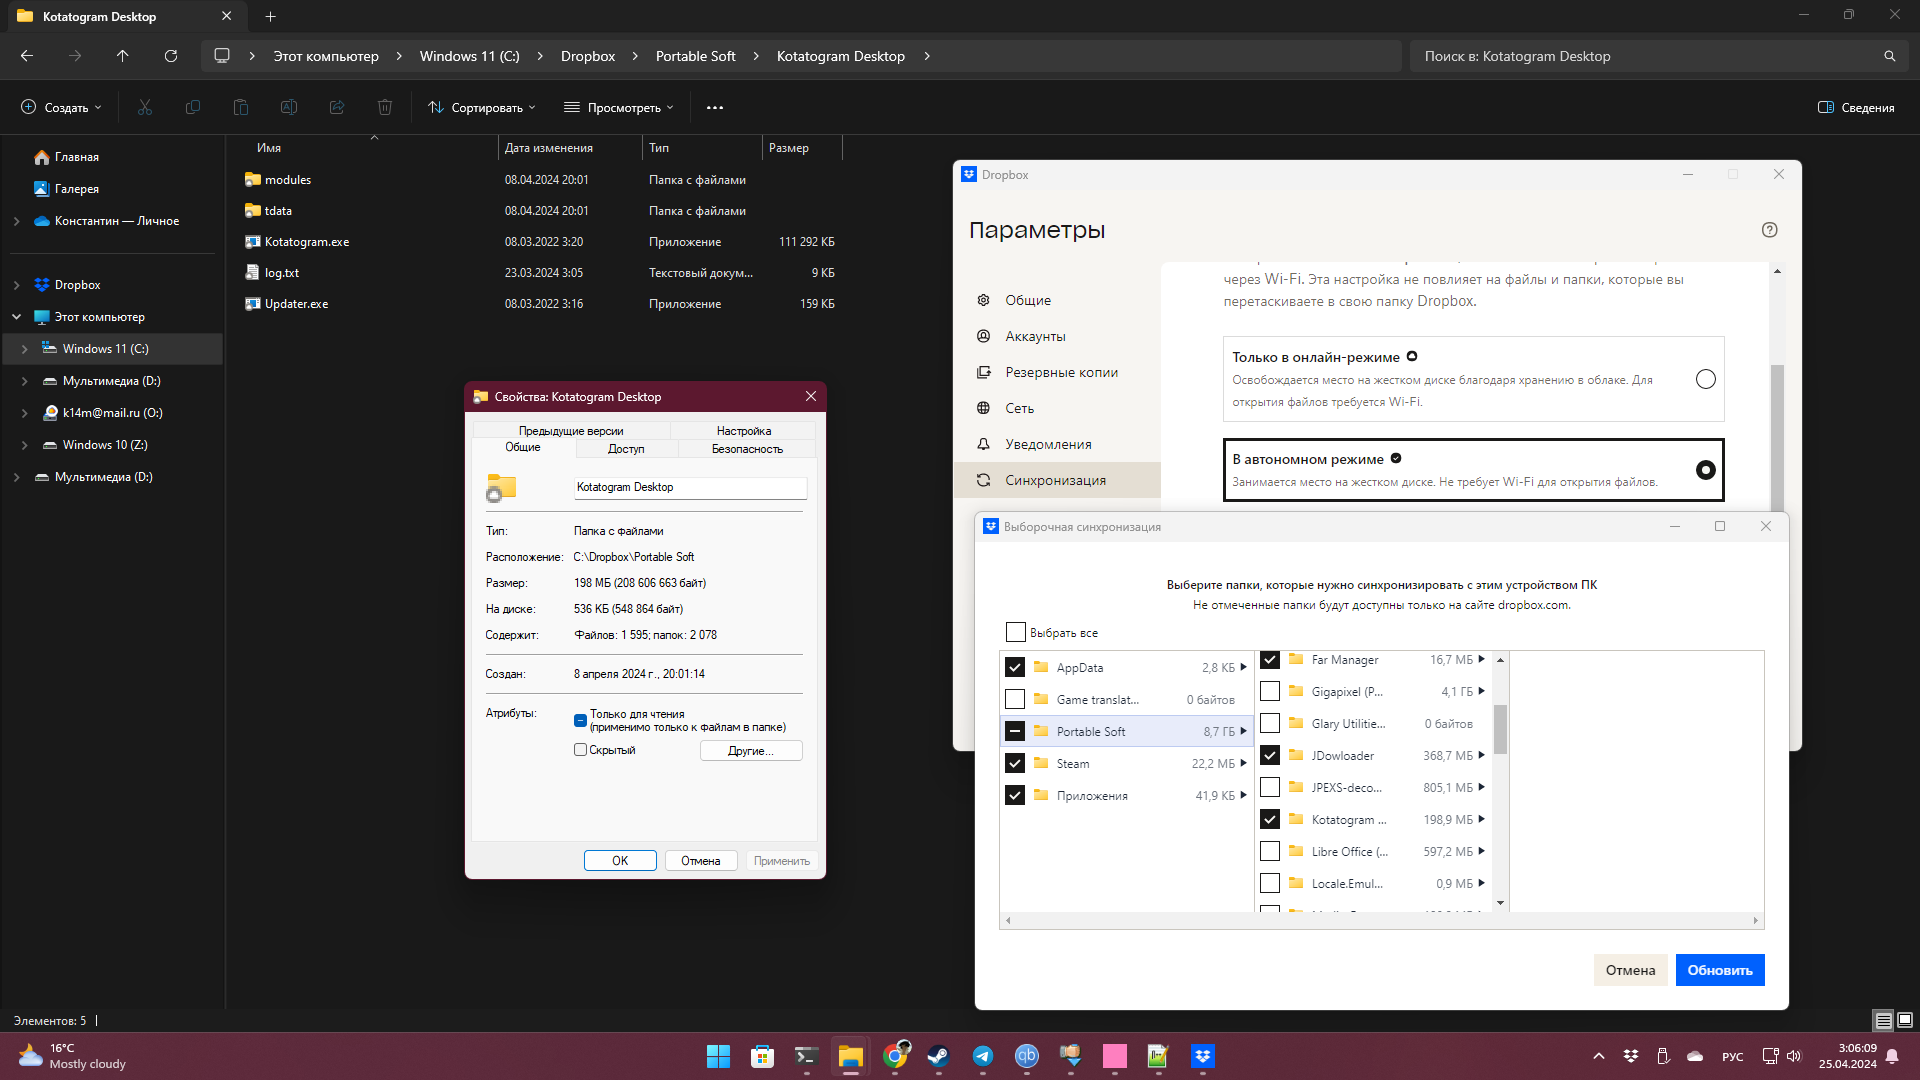Click the search magnifier in Explorer
This screenshot has width=1920, height=1080.
[1890, 56]
